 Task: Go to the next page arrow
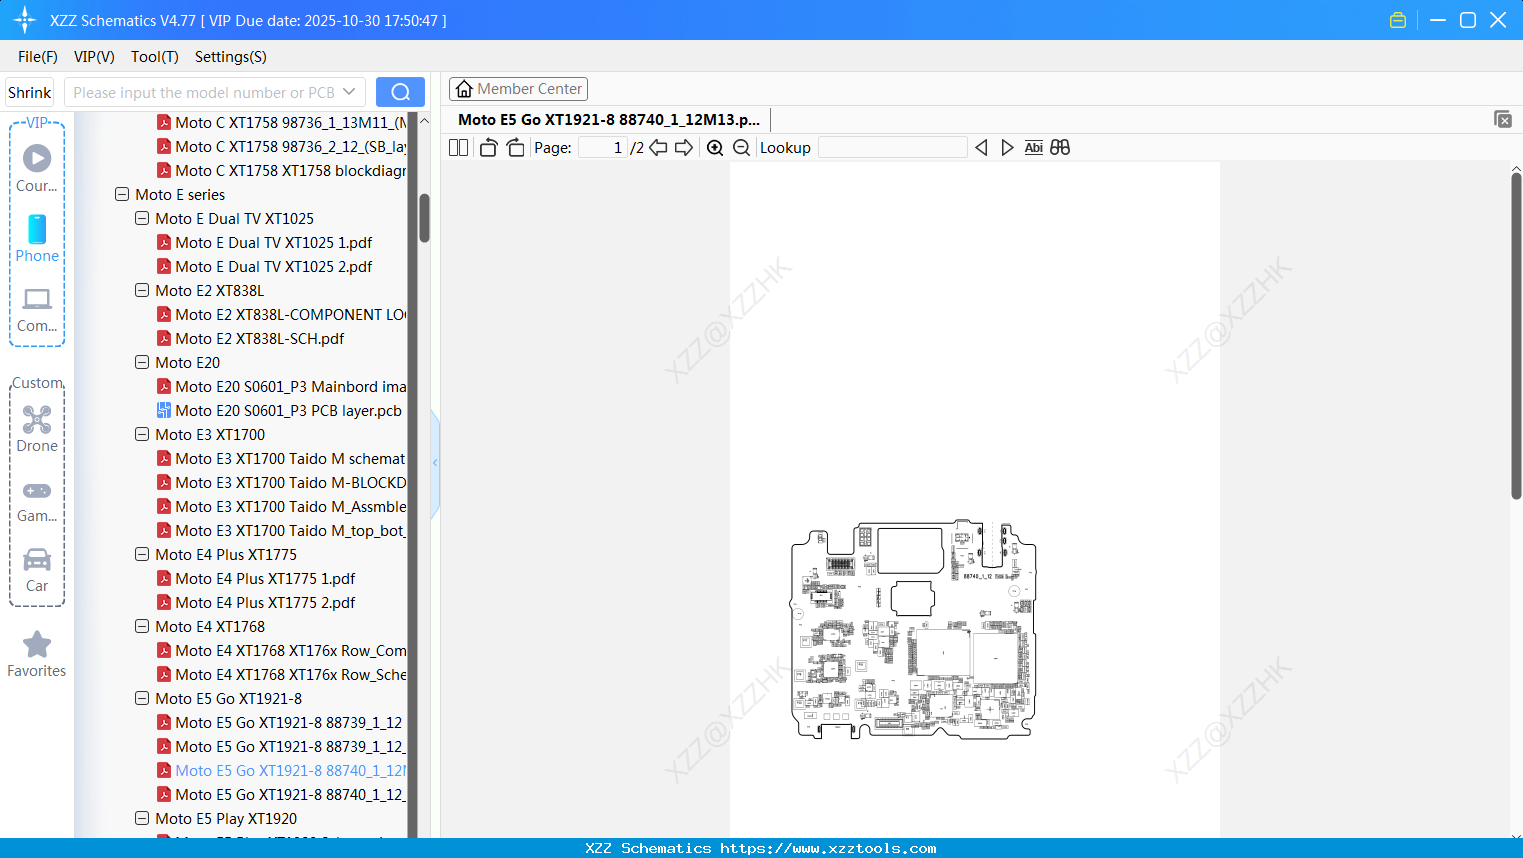click(684, 148)
